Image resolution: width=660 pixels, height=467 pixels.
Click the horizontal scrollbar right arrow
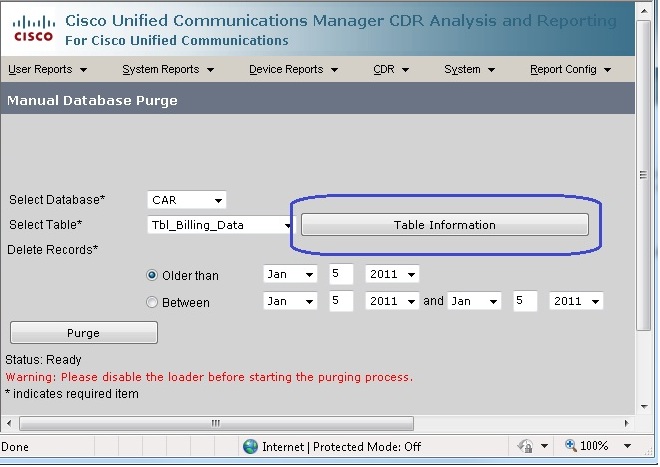[627, 423]
